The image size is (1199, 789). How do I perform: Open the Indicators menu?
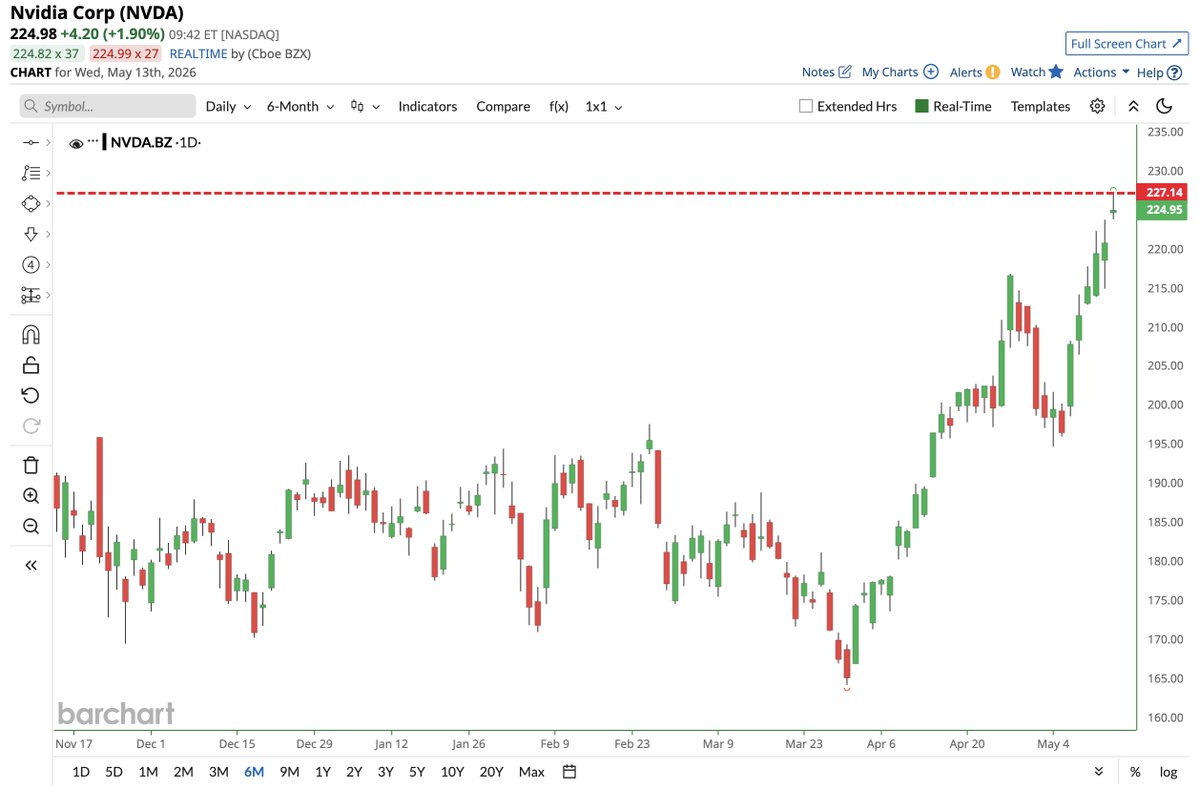[427, 106]
